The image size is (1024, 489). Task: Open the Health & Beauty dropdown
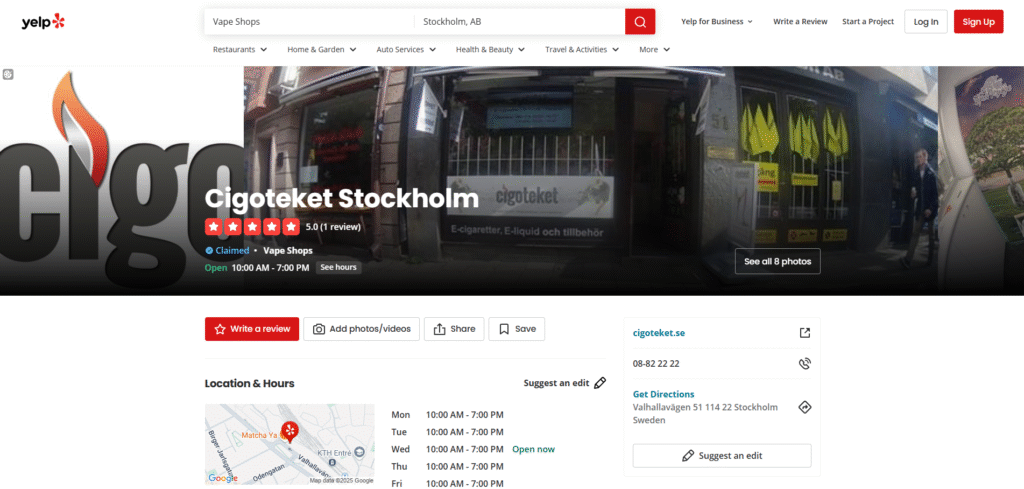[490, 50]
